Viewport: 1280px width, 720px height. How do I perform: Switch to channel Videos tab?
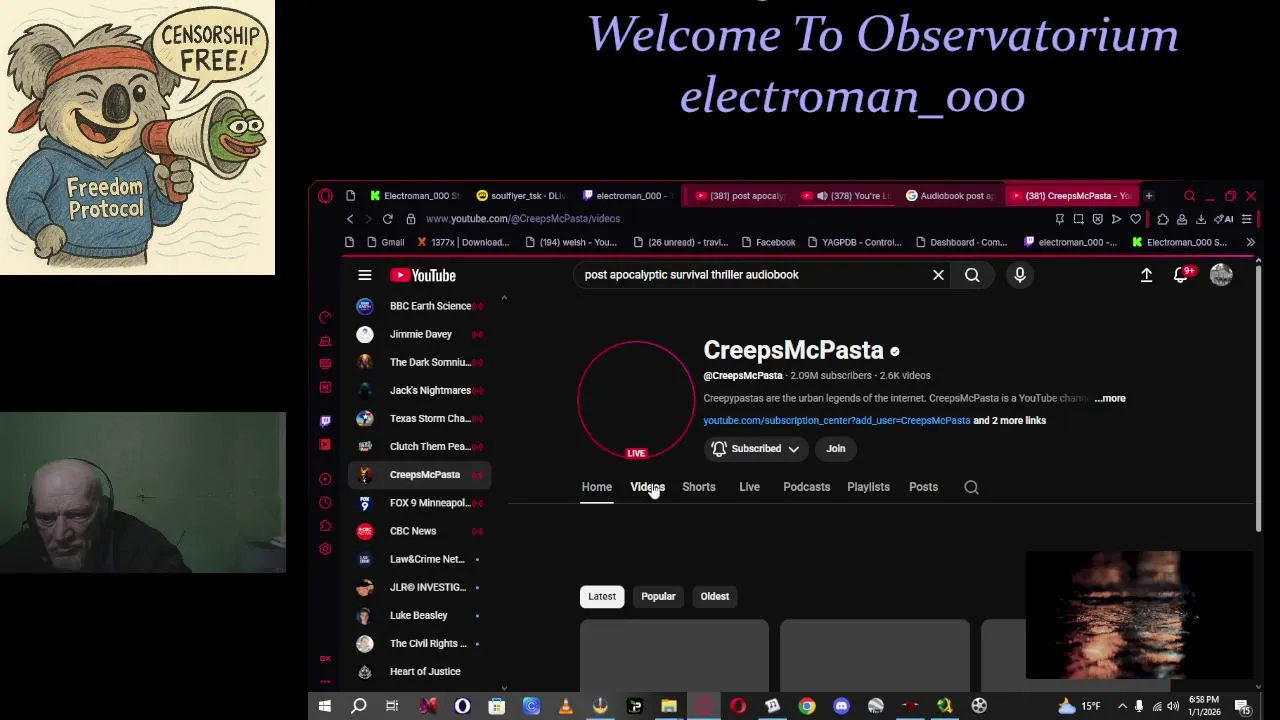click(648, 487)
